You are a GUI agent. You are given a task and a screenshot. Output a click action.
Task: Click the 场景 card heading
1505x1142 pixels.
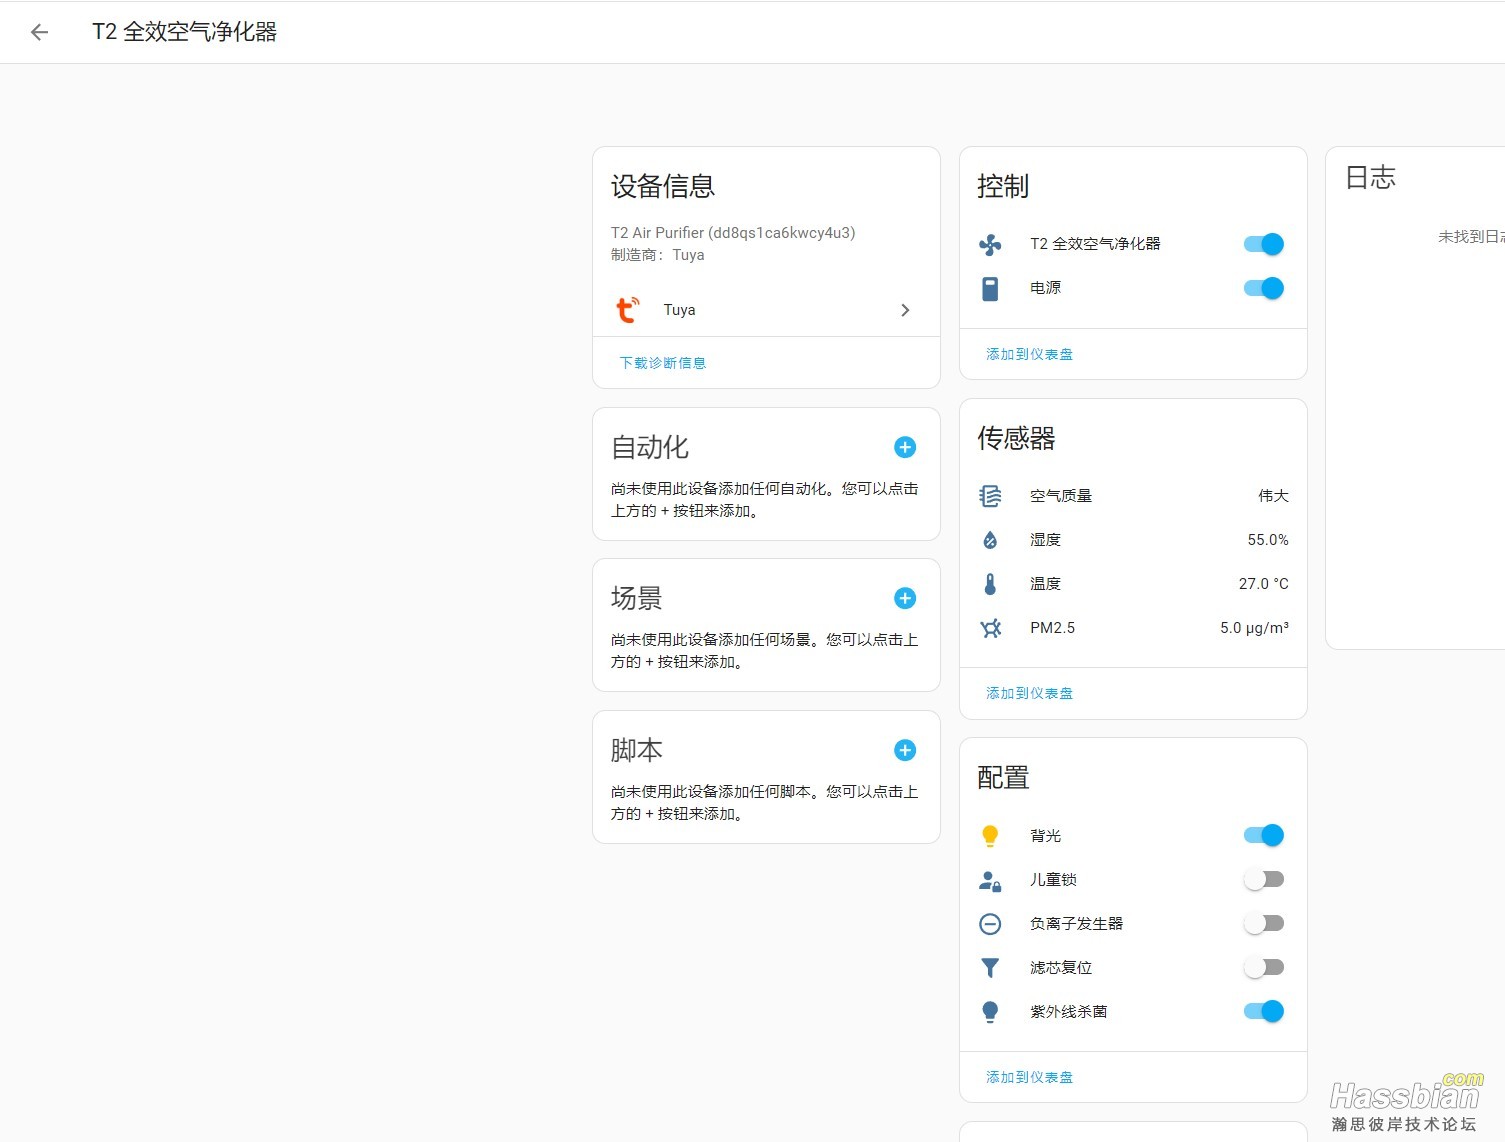[637, 598]
